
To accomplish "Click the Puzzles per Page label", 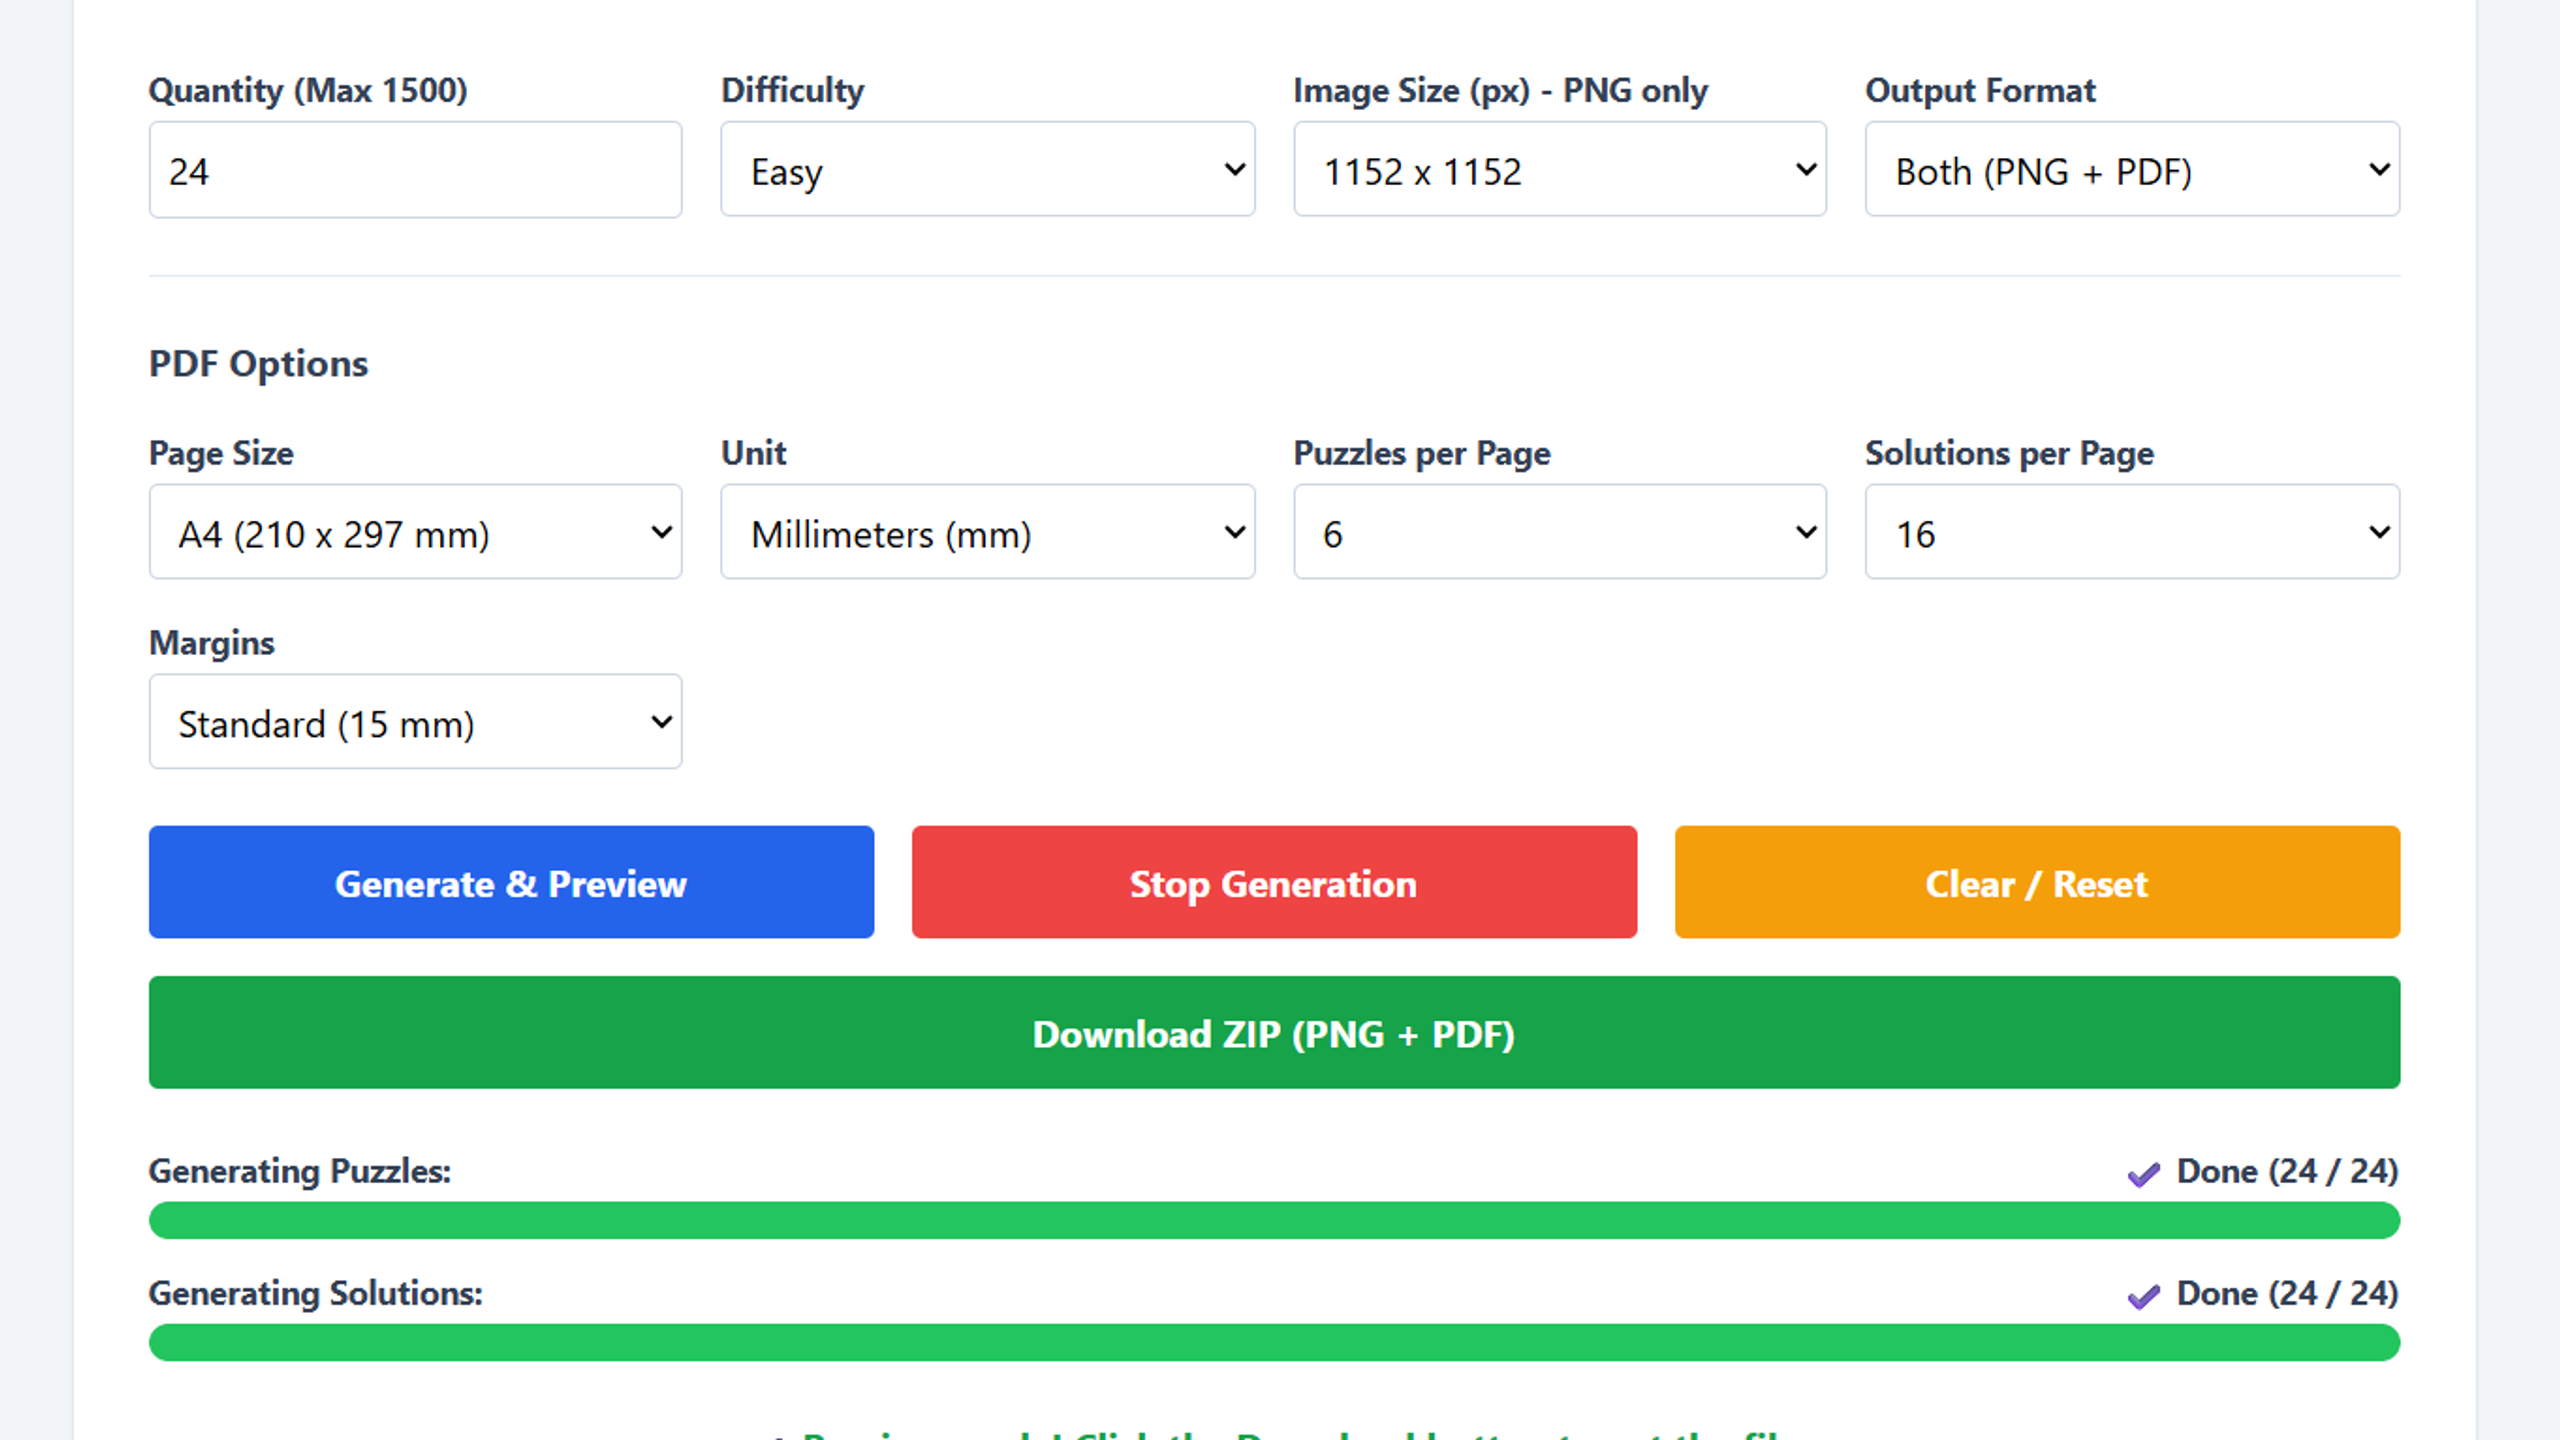I will pyautogui.click(x=1422, y=454).
